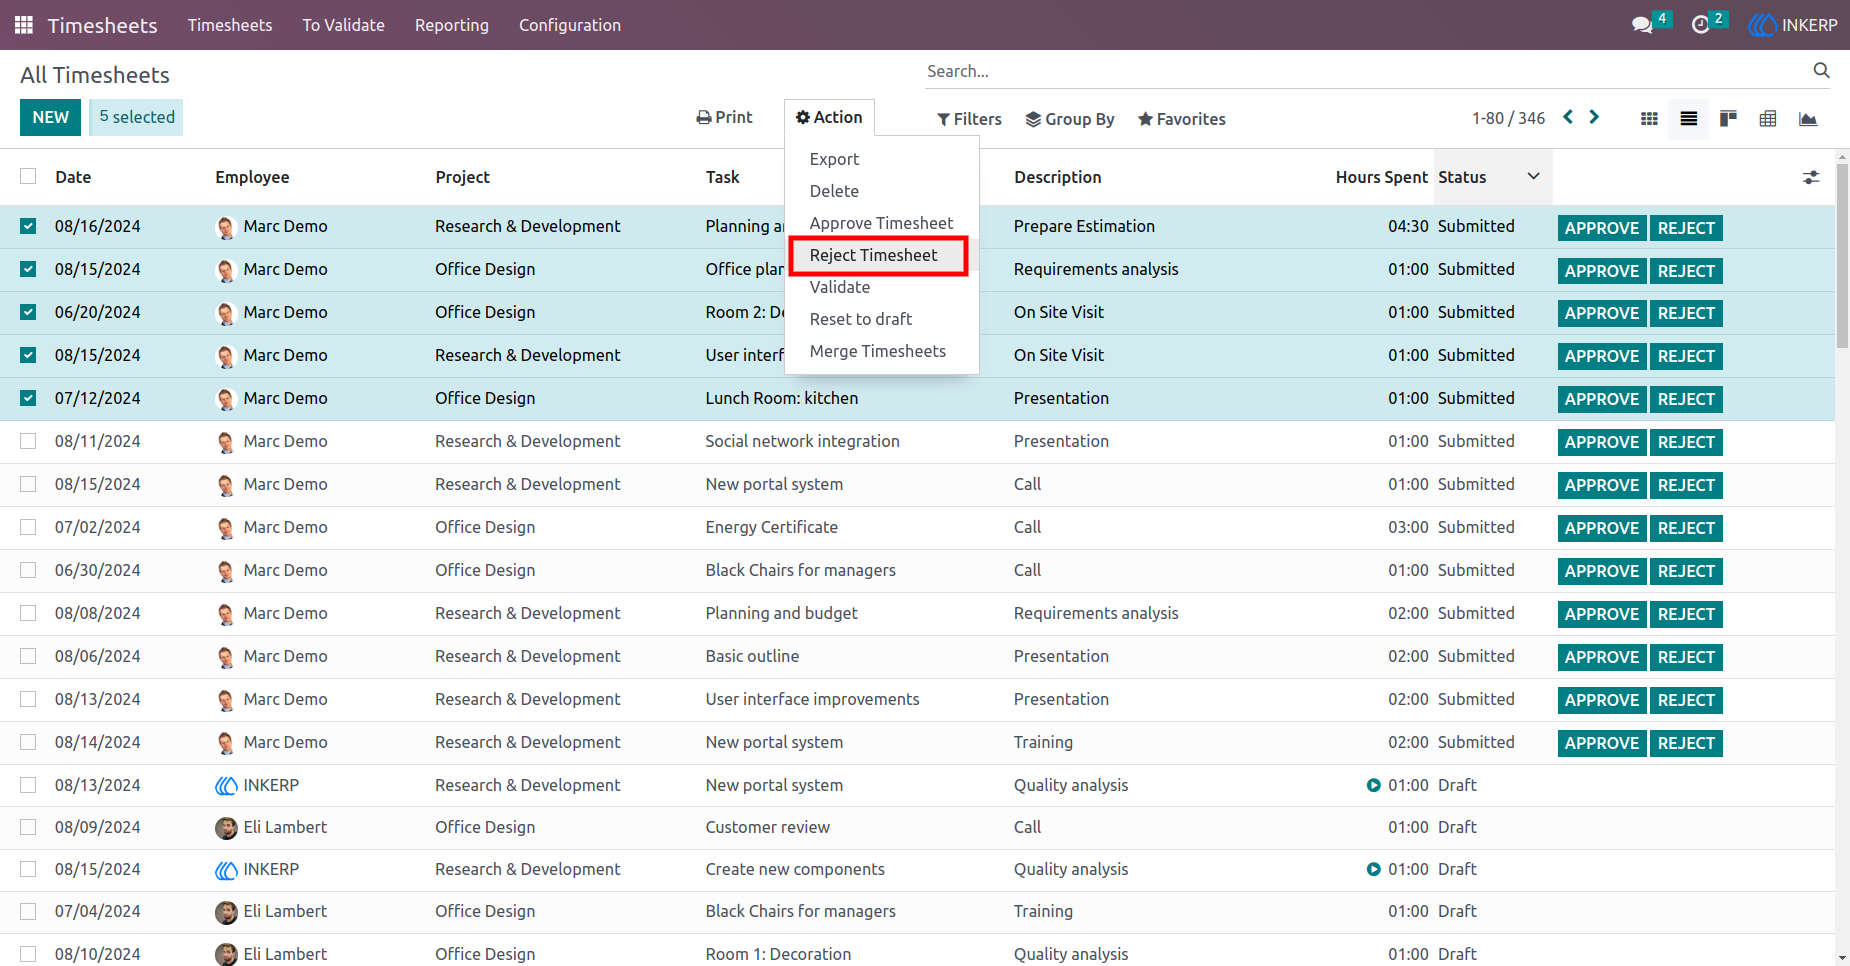Click the 5 selected indicator

pos(137,117)
